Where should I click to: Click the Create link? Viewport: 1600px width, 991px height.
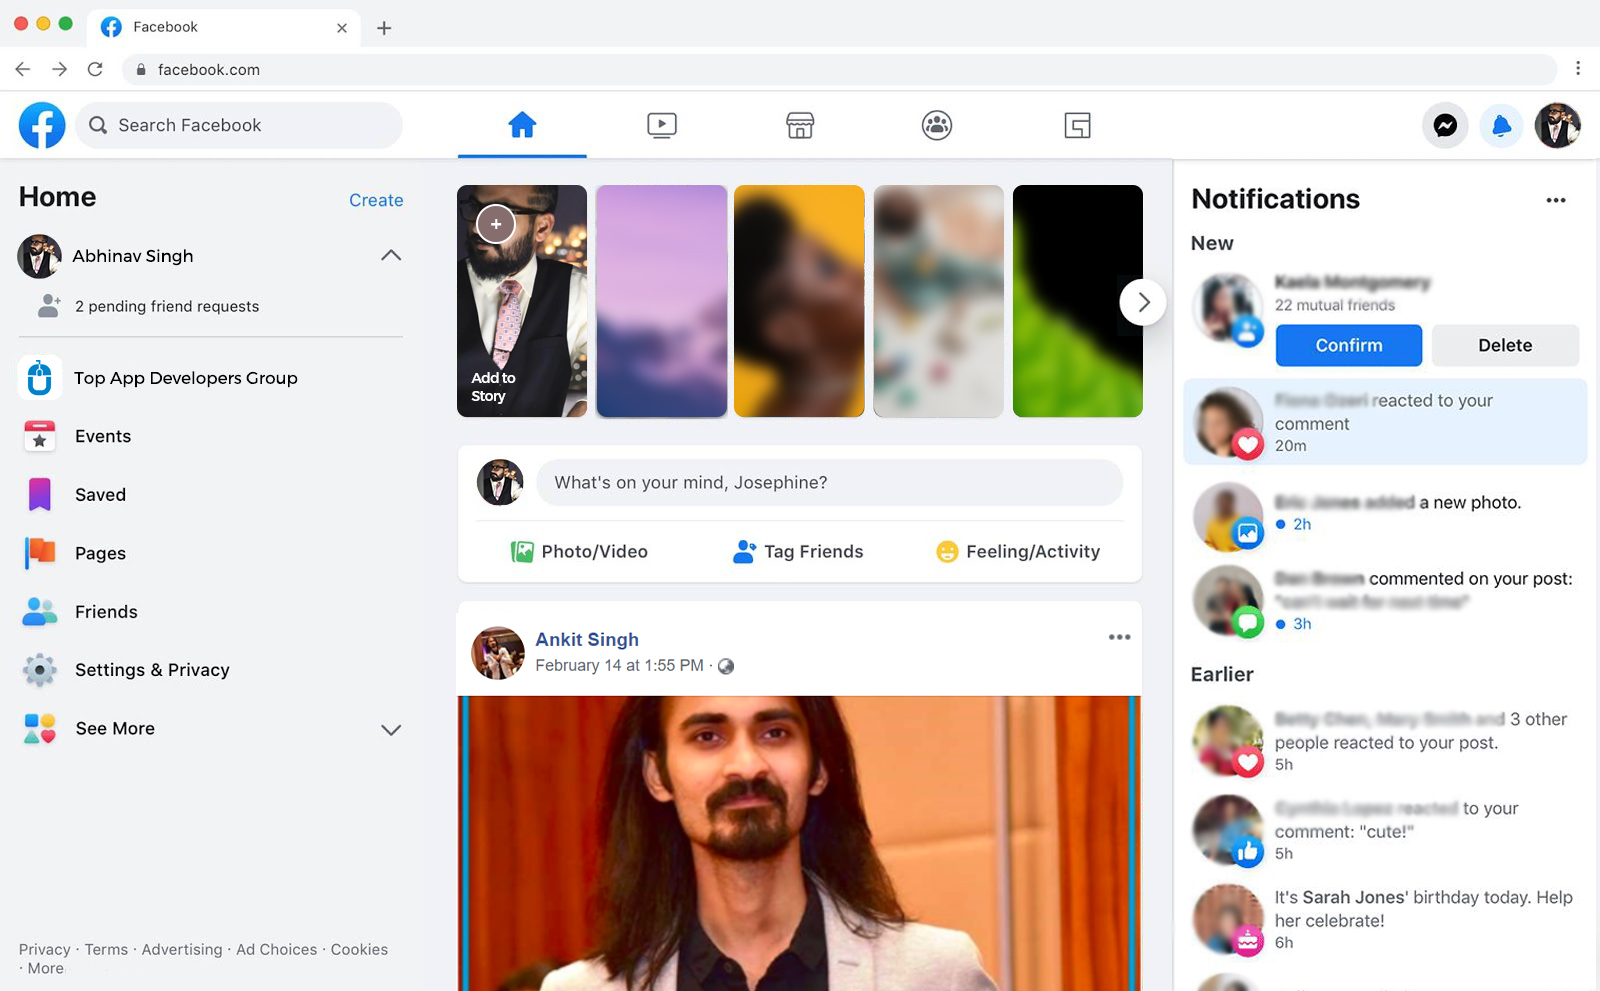coord(376,201)
